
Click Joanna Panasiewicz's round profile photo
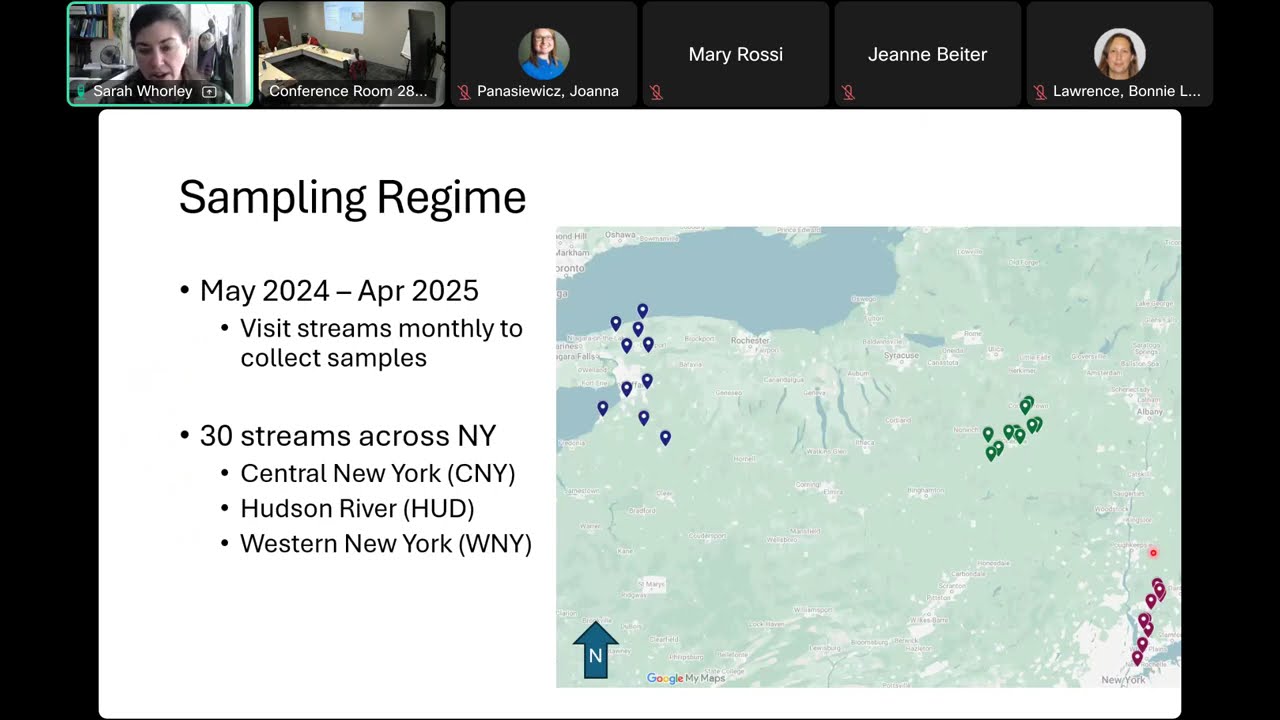pos(544,54)
